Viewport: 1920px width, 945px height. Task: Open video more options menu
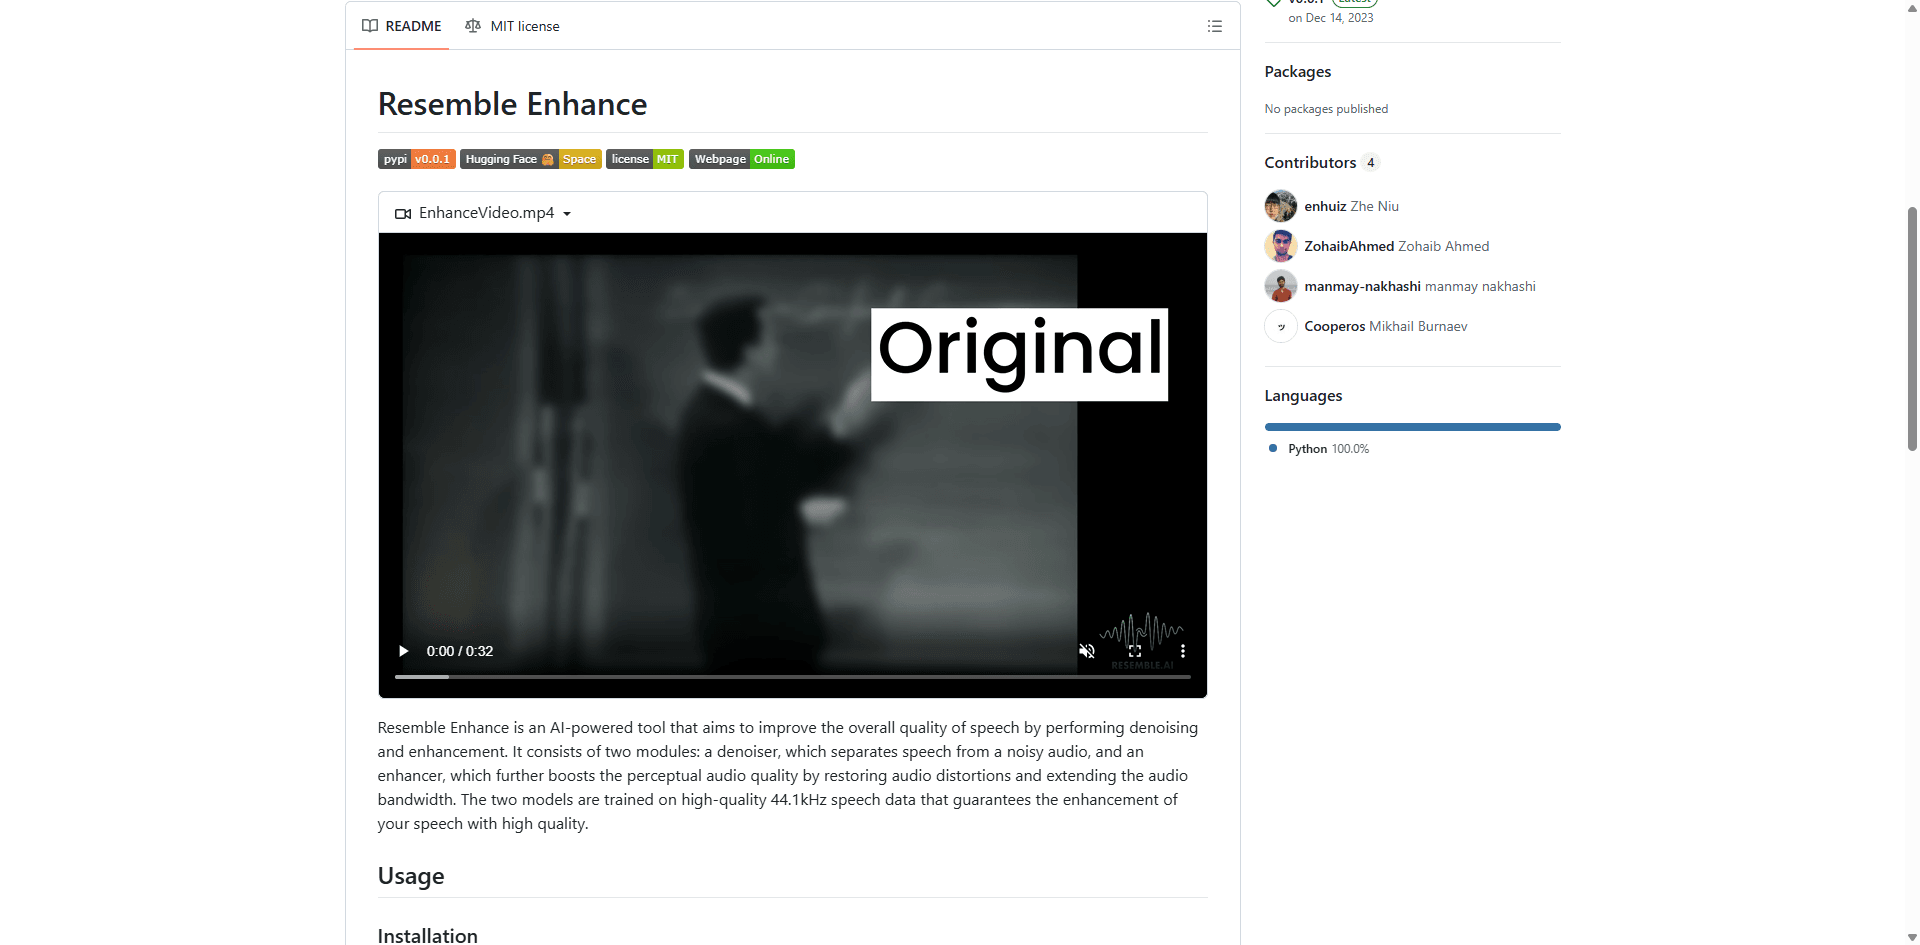[x=1183, y=651]
